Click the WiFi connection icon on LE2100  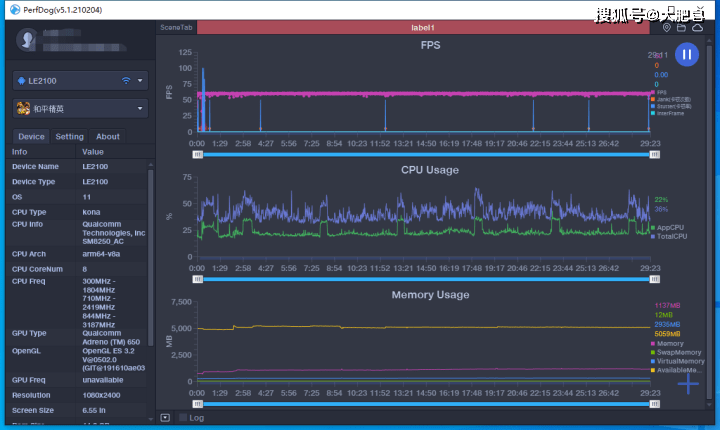(x=126, y=80)
